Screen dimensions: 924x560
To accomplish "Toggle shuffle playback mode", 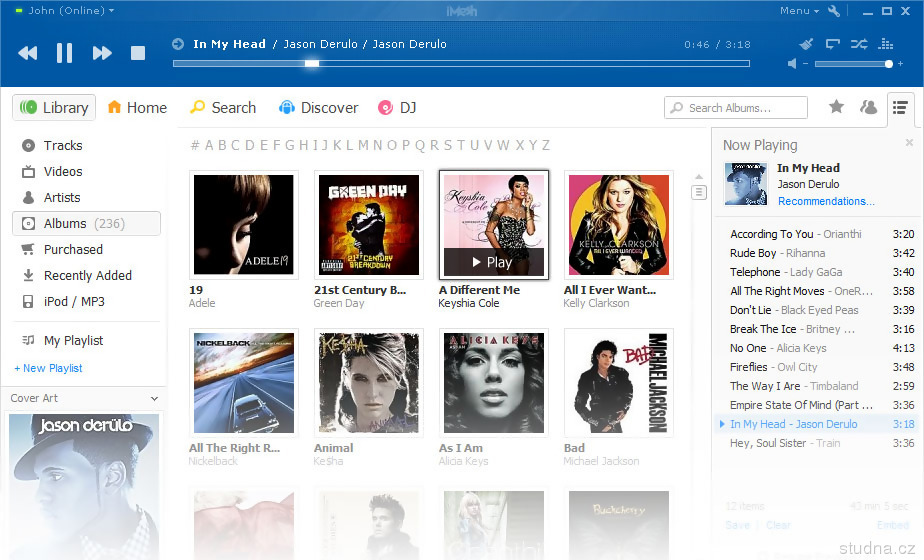I will coord(859,44).
